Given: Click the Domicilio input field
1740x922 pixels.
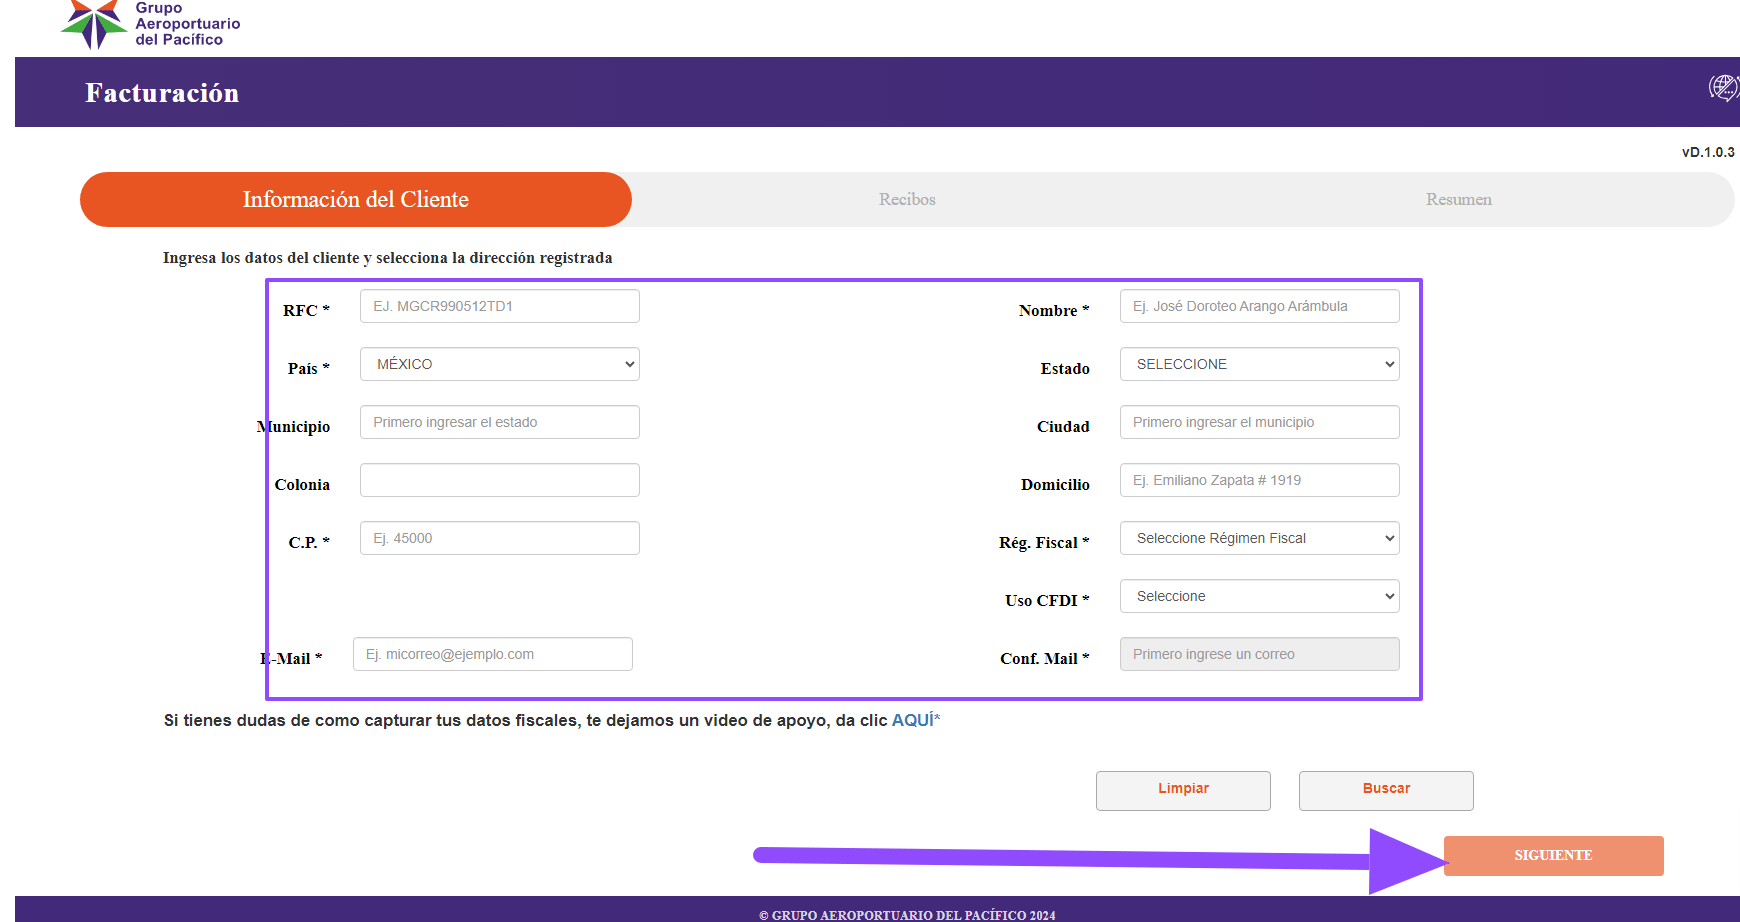Looking at the screenshot, I should [x=1259, y=480].
